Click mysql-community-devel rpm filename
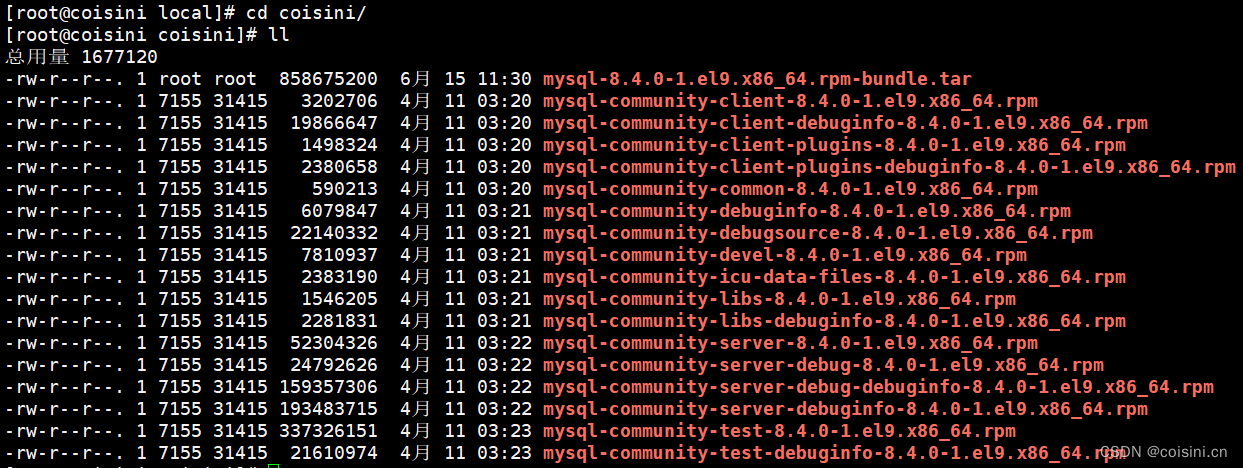1243x468 pixels. [x=785, y=255]
